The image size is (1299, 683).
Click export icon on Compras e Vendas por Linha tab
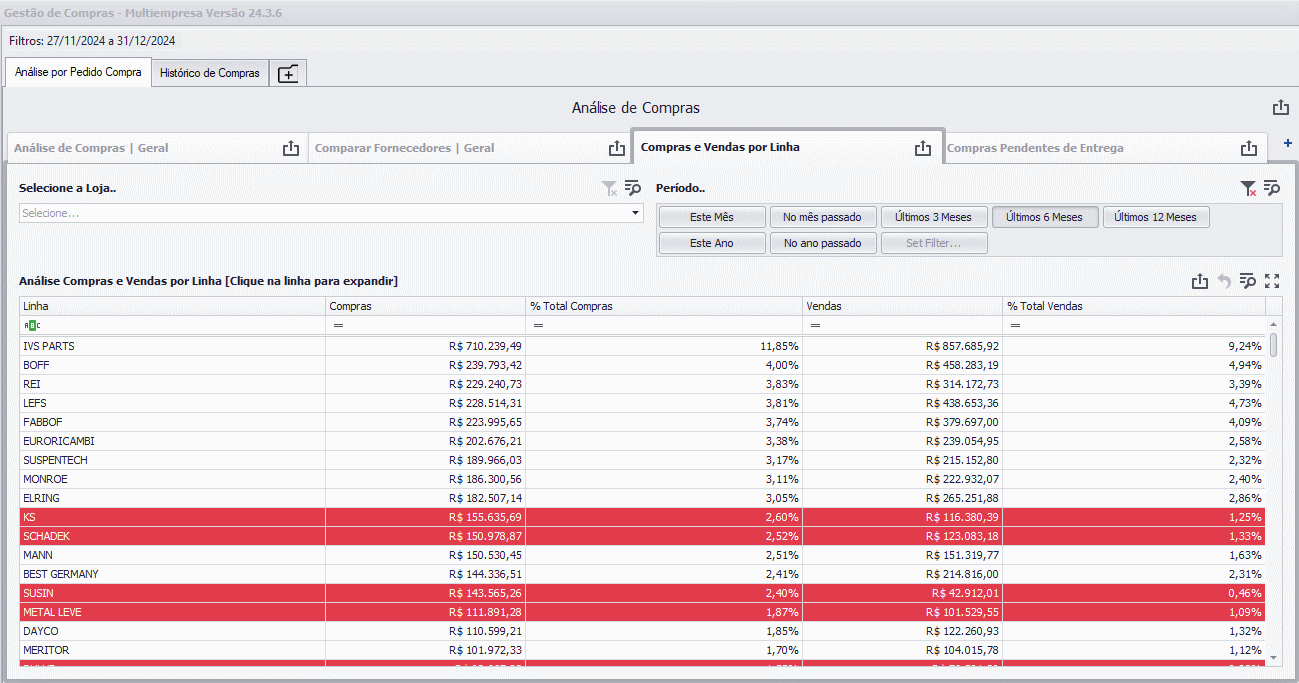click(923, 148)
